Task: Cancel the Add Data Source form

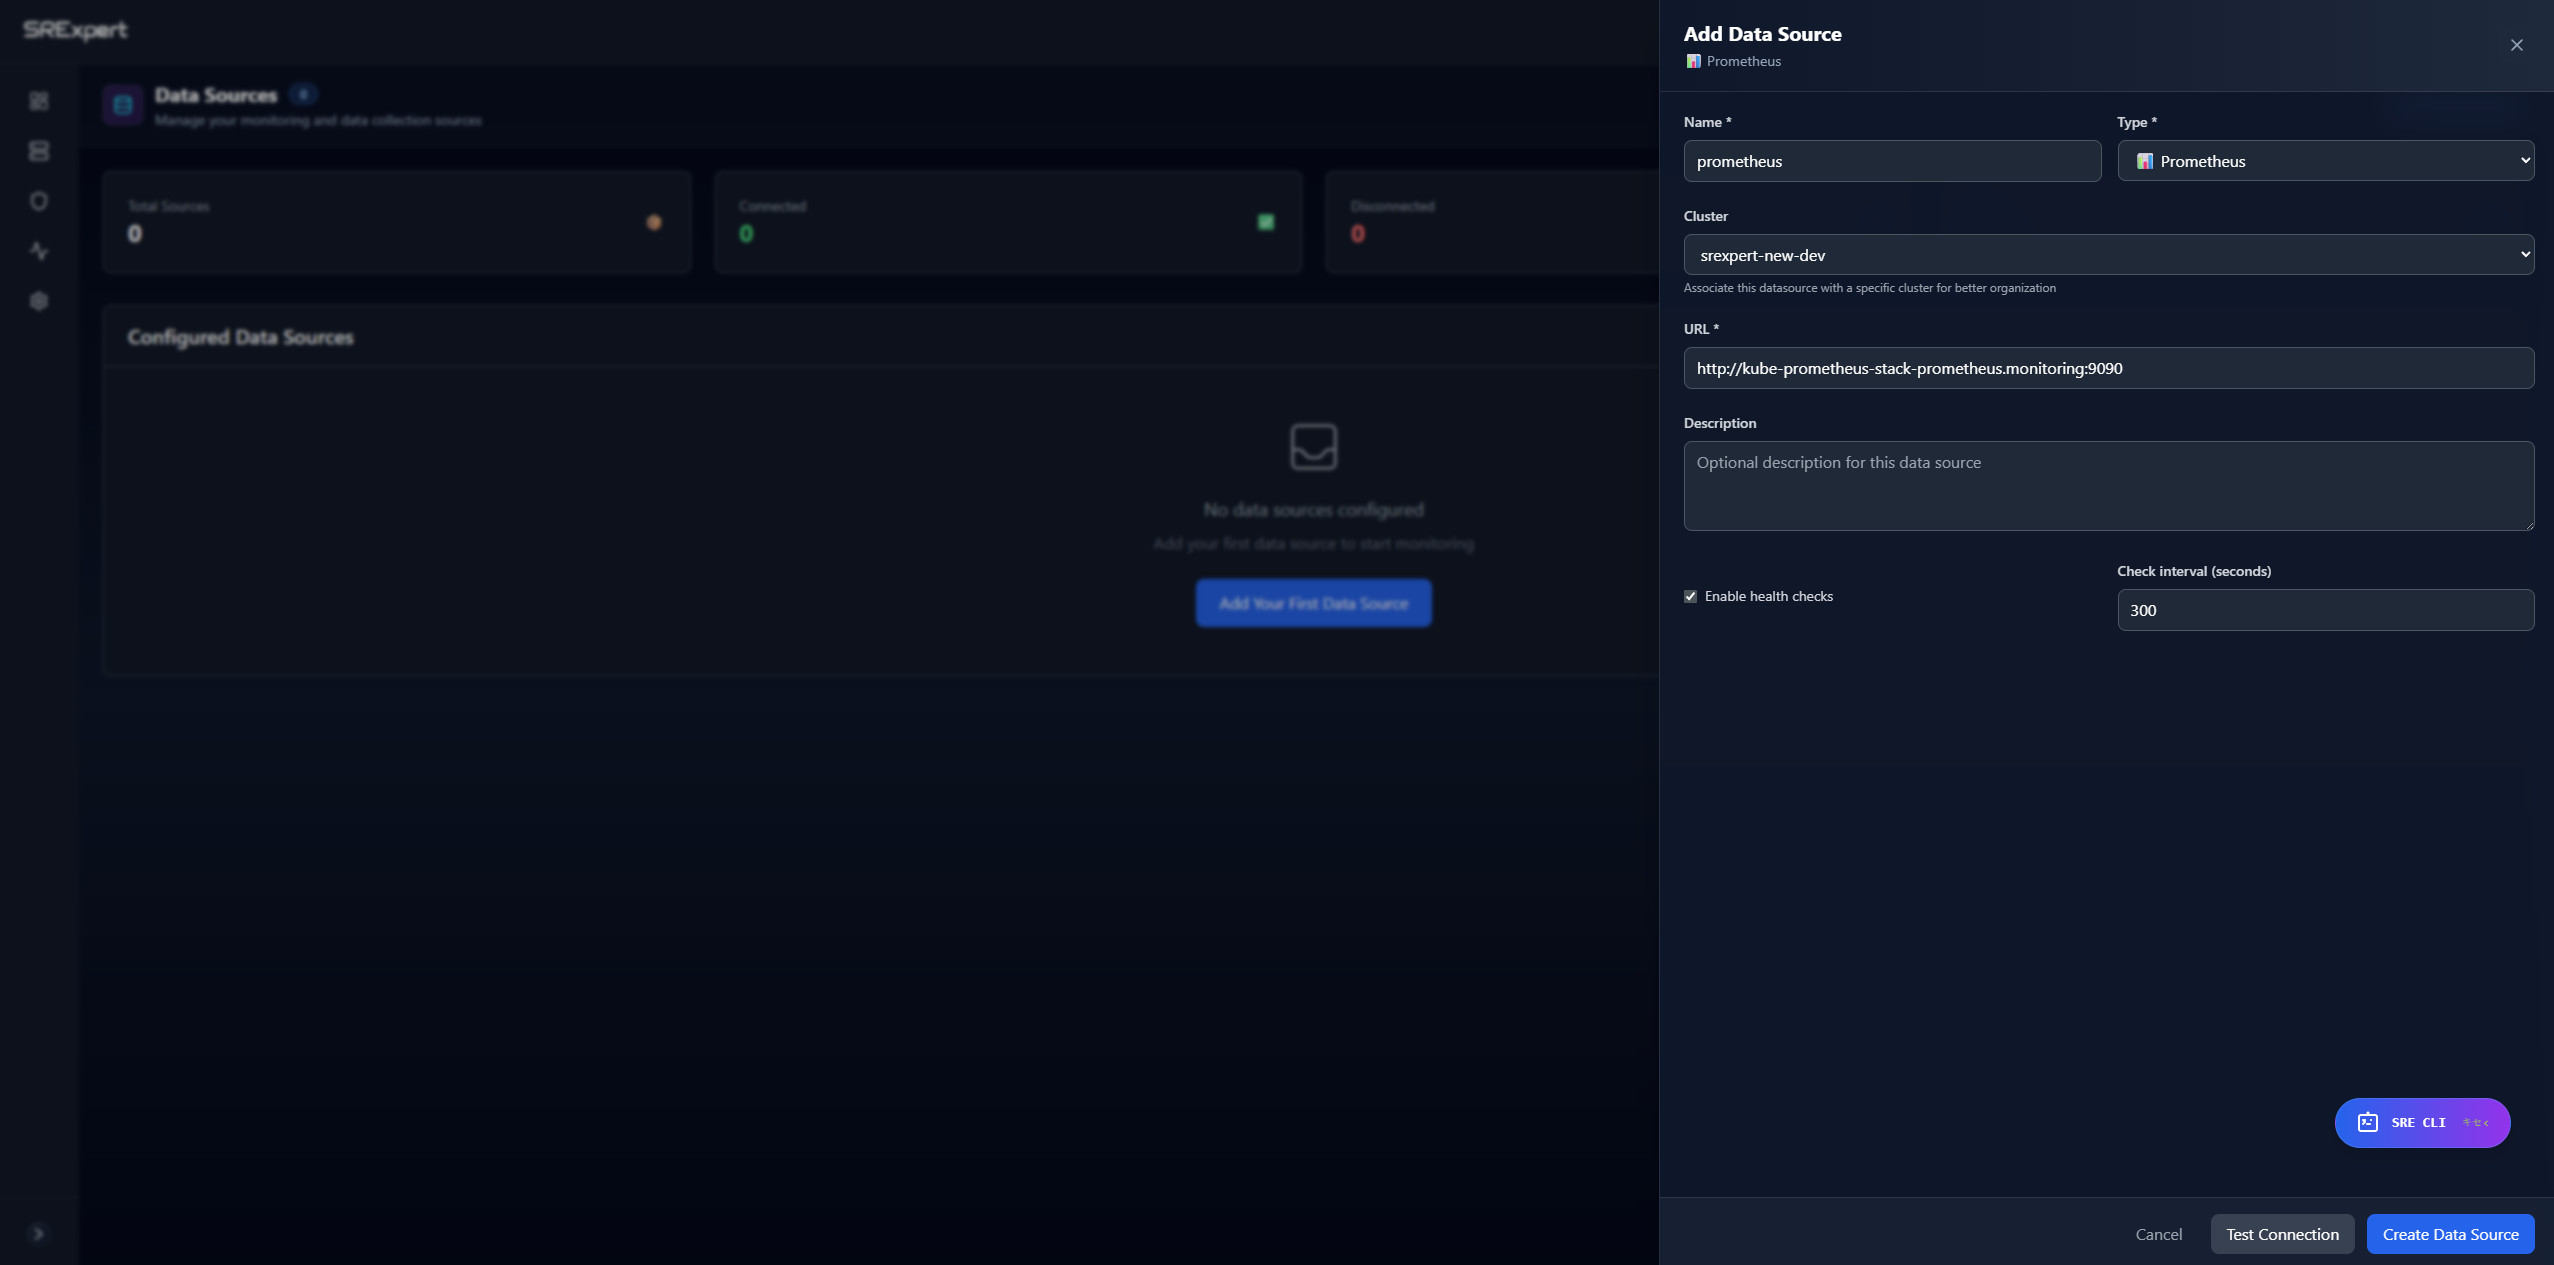Action: (2158, 1234)
